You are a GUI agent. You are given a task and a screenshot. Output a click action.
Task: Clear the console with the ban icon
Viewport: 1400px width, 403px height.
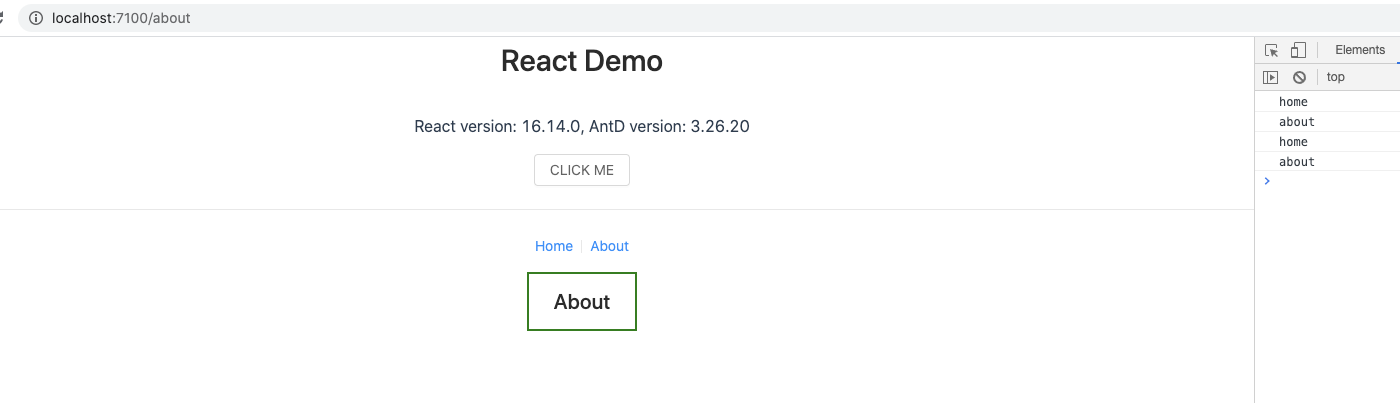click(1299, 77)
